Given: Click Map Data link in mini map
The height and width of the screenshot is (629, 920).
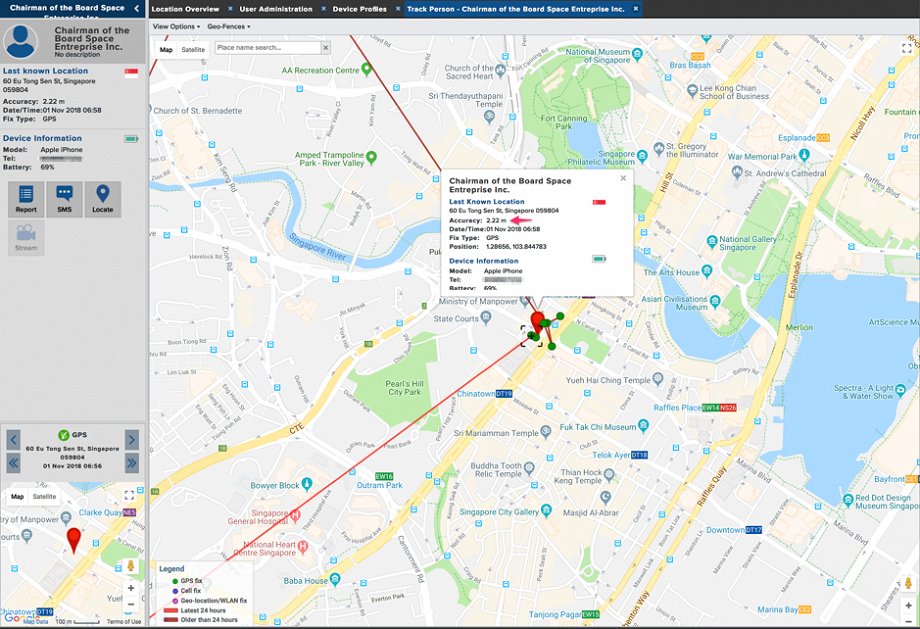Looking at the screenshot, I should tap(36, 621).
